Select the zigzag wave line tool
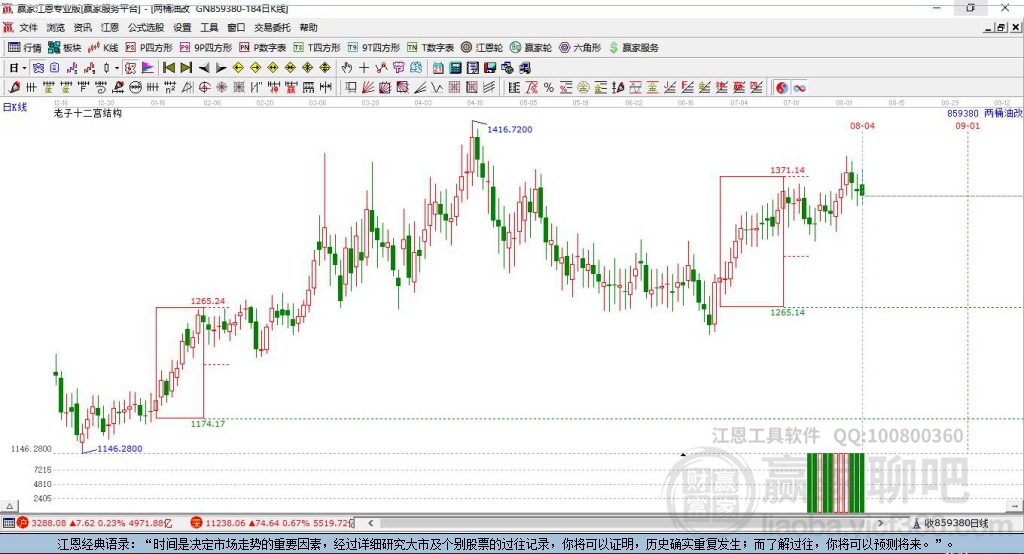The height and width of the screenshot is (554, 1024). [437, 88]
